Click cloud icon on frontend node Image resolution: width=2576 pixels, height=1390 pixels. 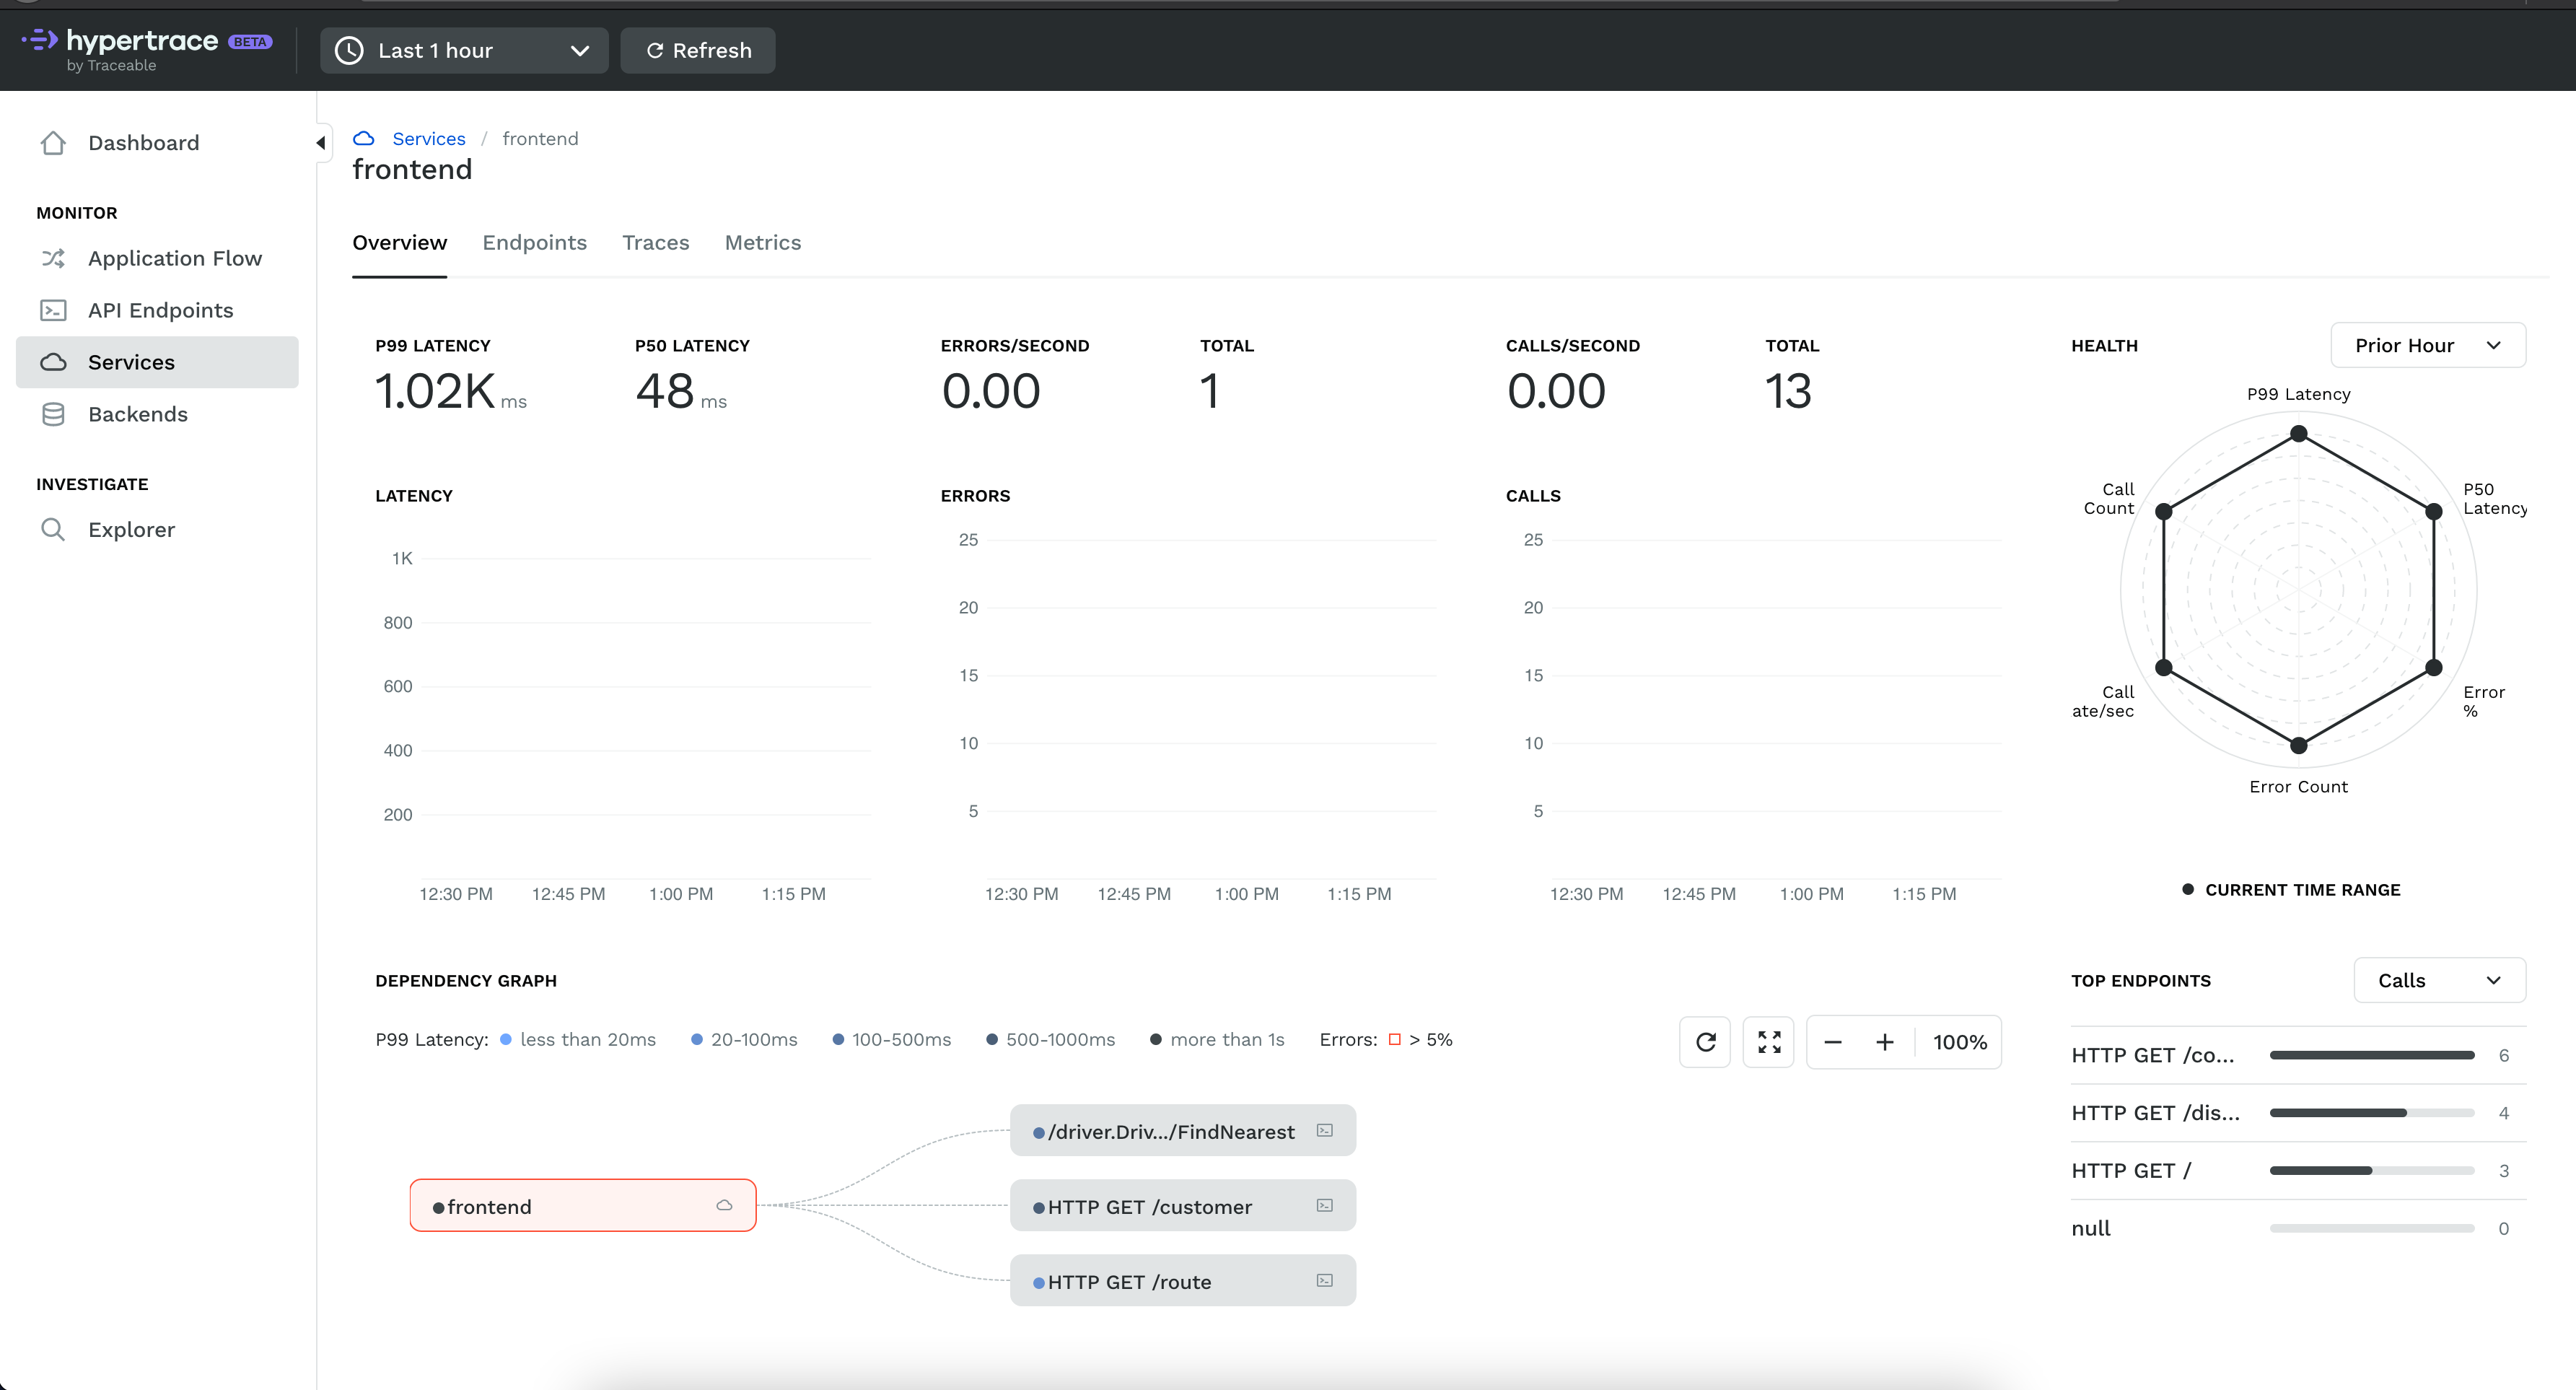click(724, 1206)
